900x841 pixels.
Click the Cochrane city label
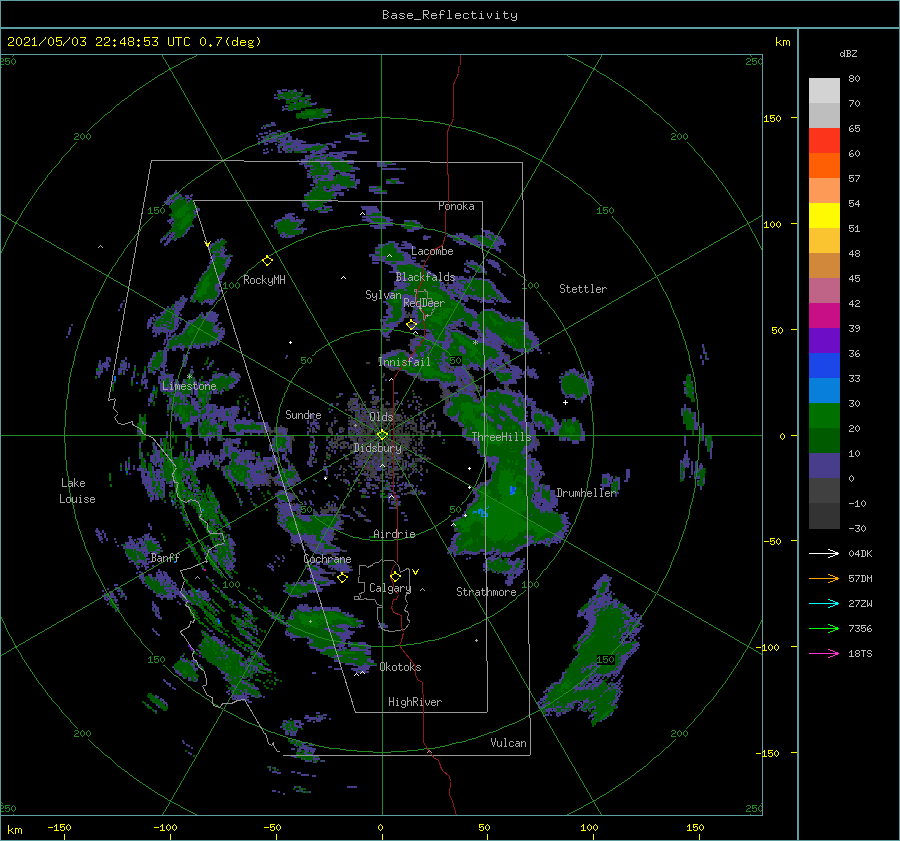coord(327,559)
